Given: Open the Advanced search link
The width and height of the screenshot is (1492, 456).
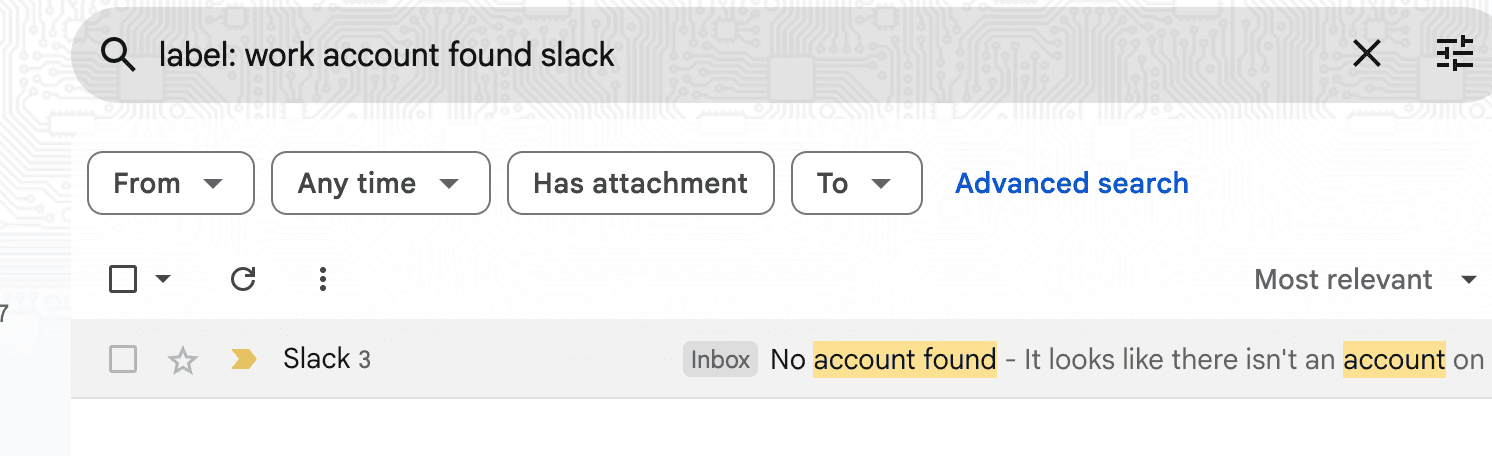Looking at the screenshot, I should pos(1071,183).
